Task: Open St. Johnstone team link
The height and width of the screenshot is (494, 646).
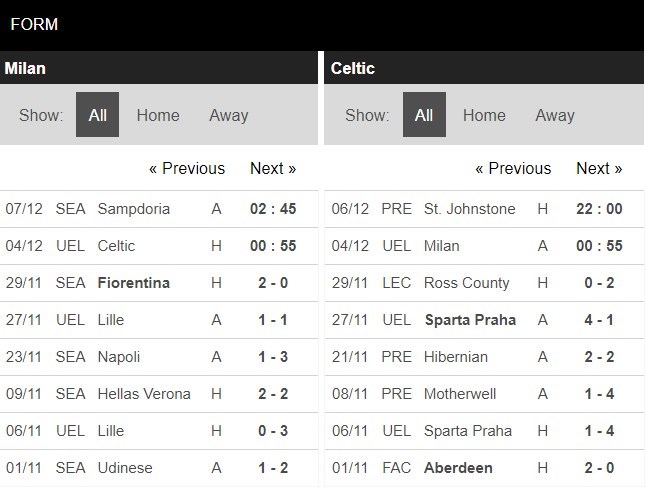Action: [469, 209]
